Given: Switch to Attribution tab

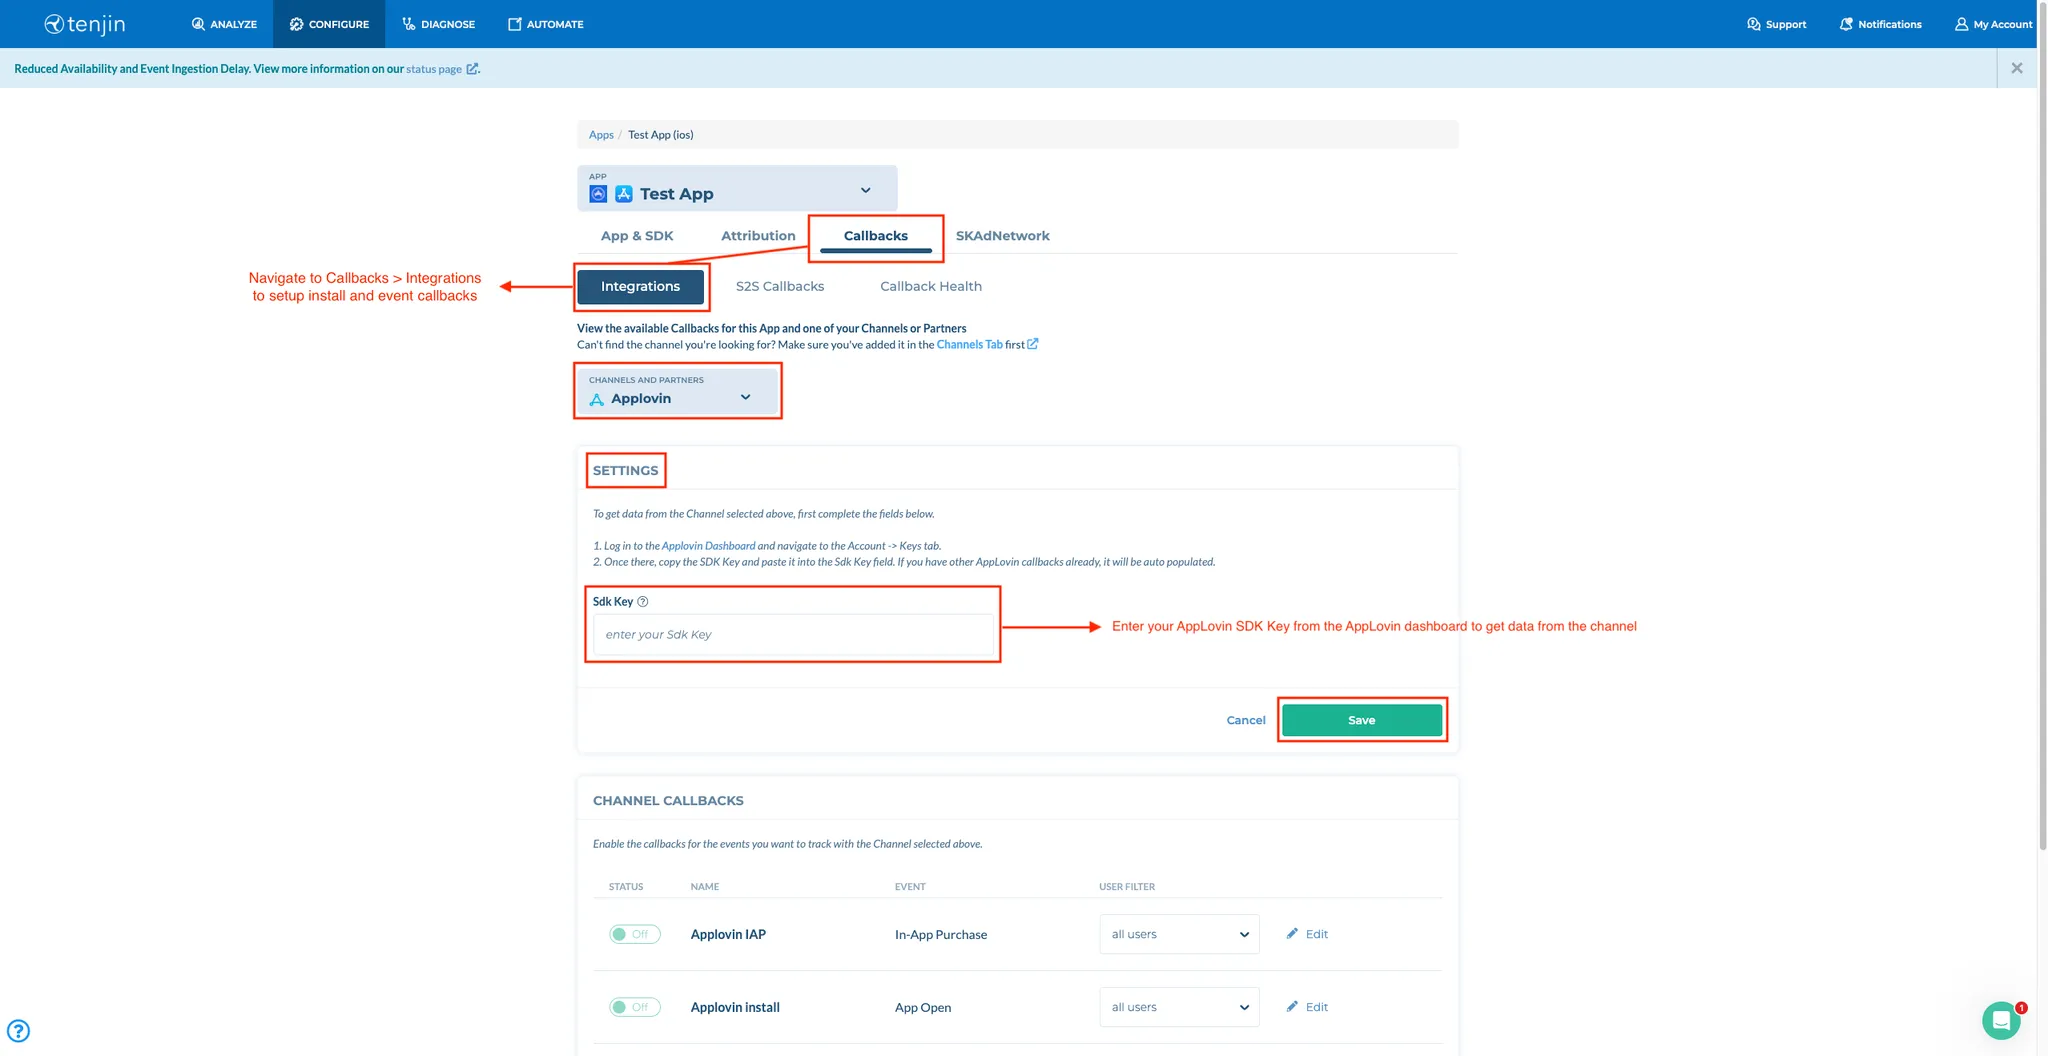Looking at the screenshot, I should pyautogui.click(x=758, y=236).
